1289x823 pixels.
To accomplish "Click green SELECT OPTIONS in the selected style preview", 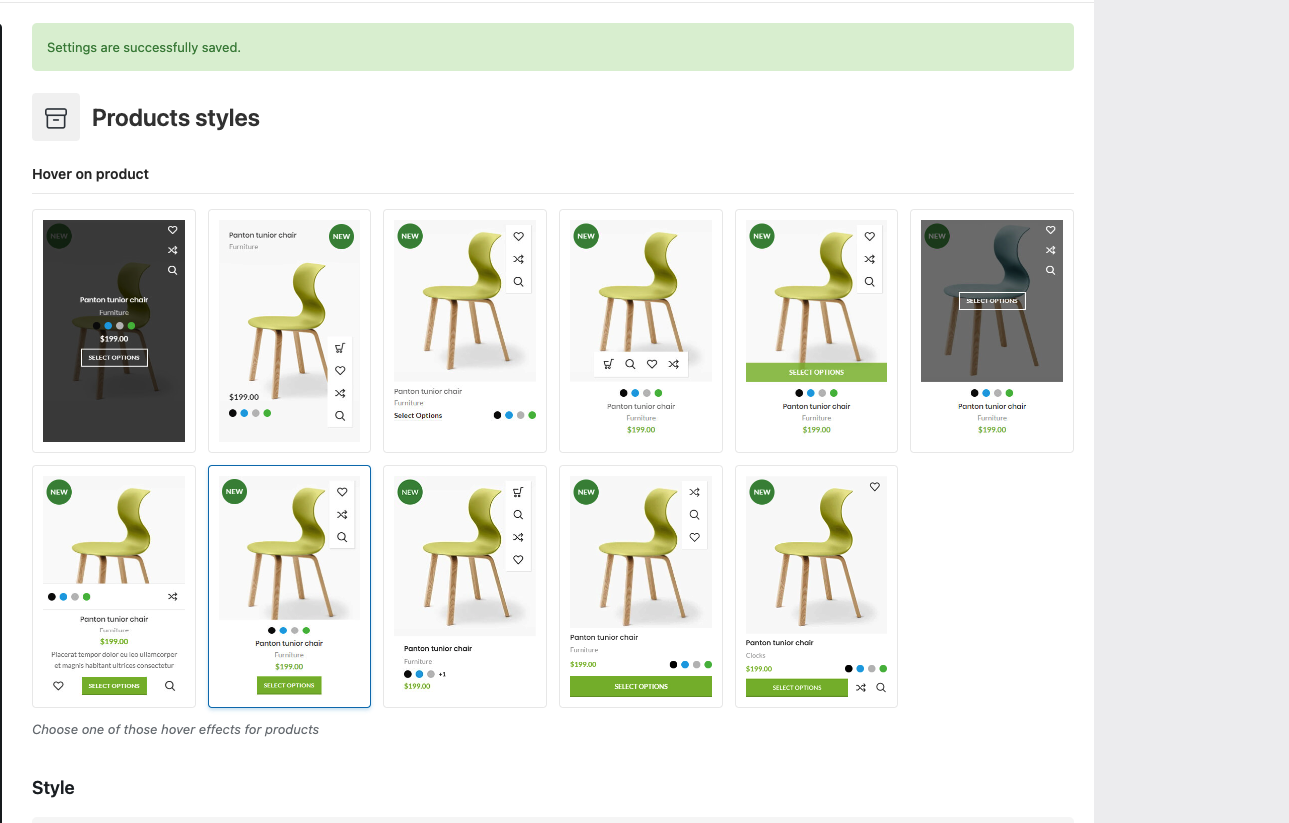I will tap(289, 686).
